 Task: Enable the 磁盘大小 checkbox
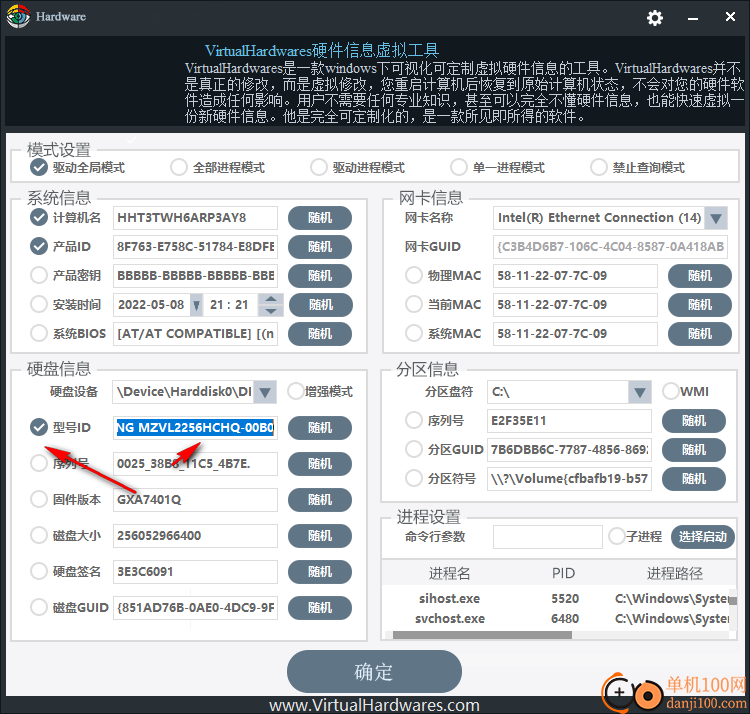39,535
